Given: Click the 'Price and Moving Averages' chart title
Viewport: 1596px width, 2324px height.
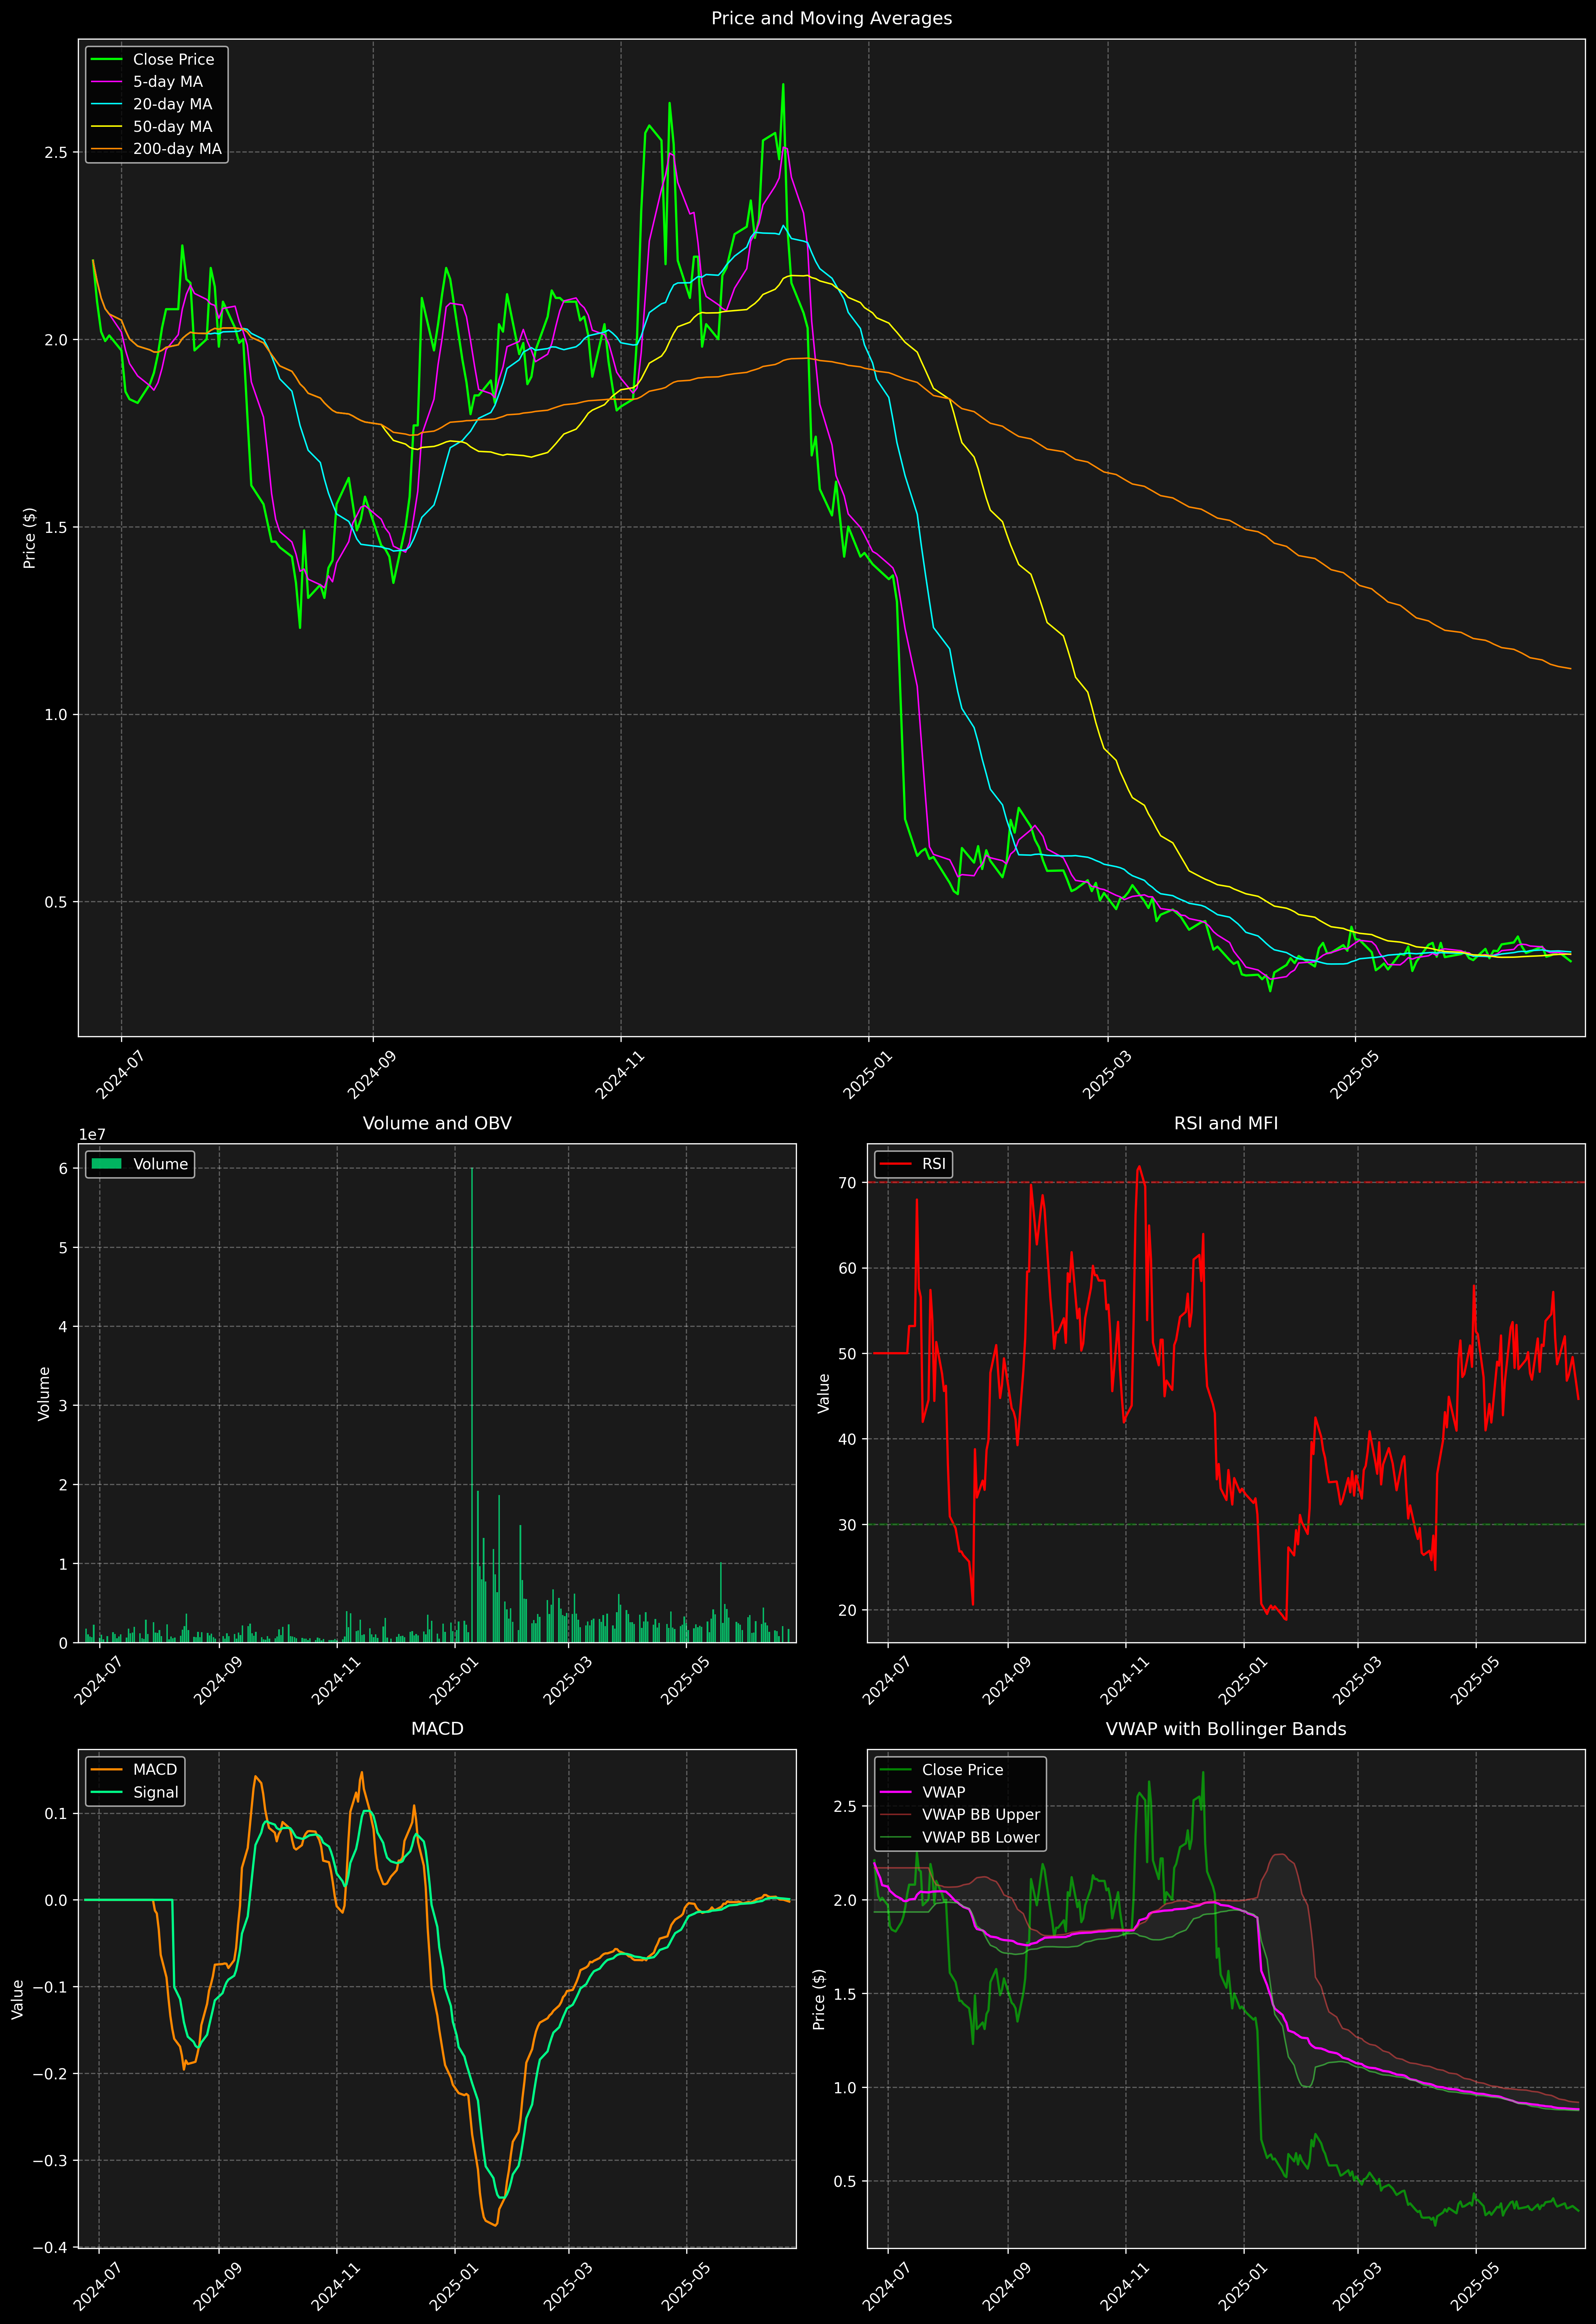Looking at the screenshot, I should pyautogui.click(x=831, y=18).
